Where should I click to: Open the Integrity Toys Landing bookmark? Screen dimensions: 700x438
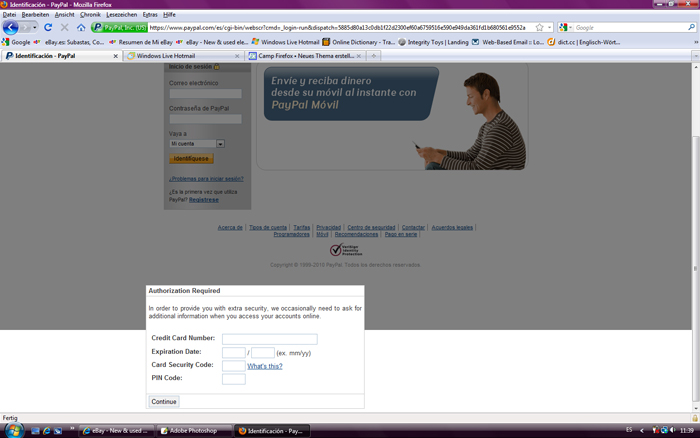click(433, 42)
